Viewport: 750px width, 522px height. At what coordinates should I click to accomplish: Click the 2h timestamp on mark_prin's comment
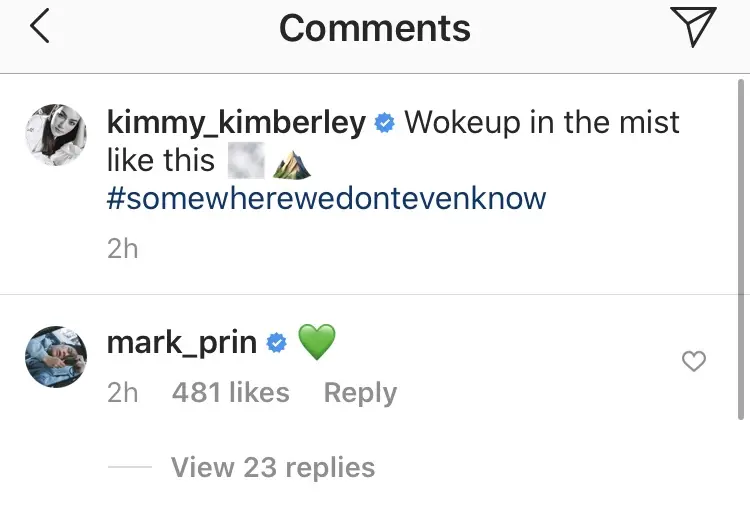click(122, 393)
